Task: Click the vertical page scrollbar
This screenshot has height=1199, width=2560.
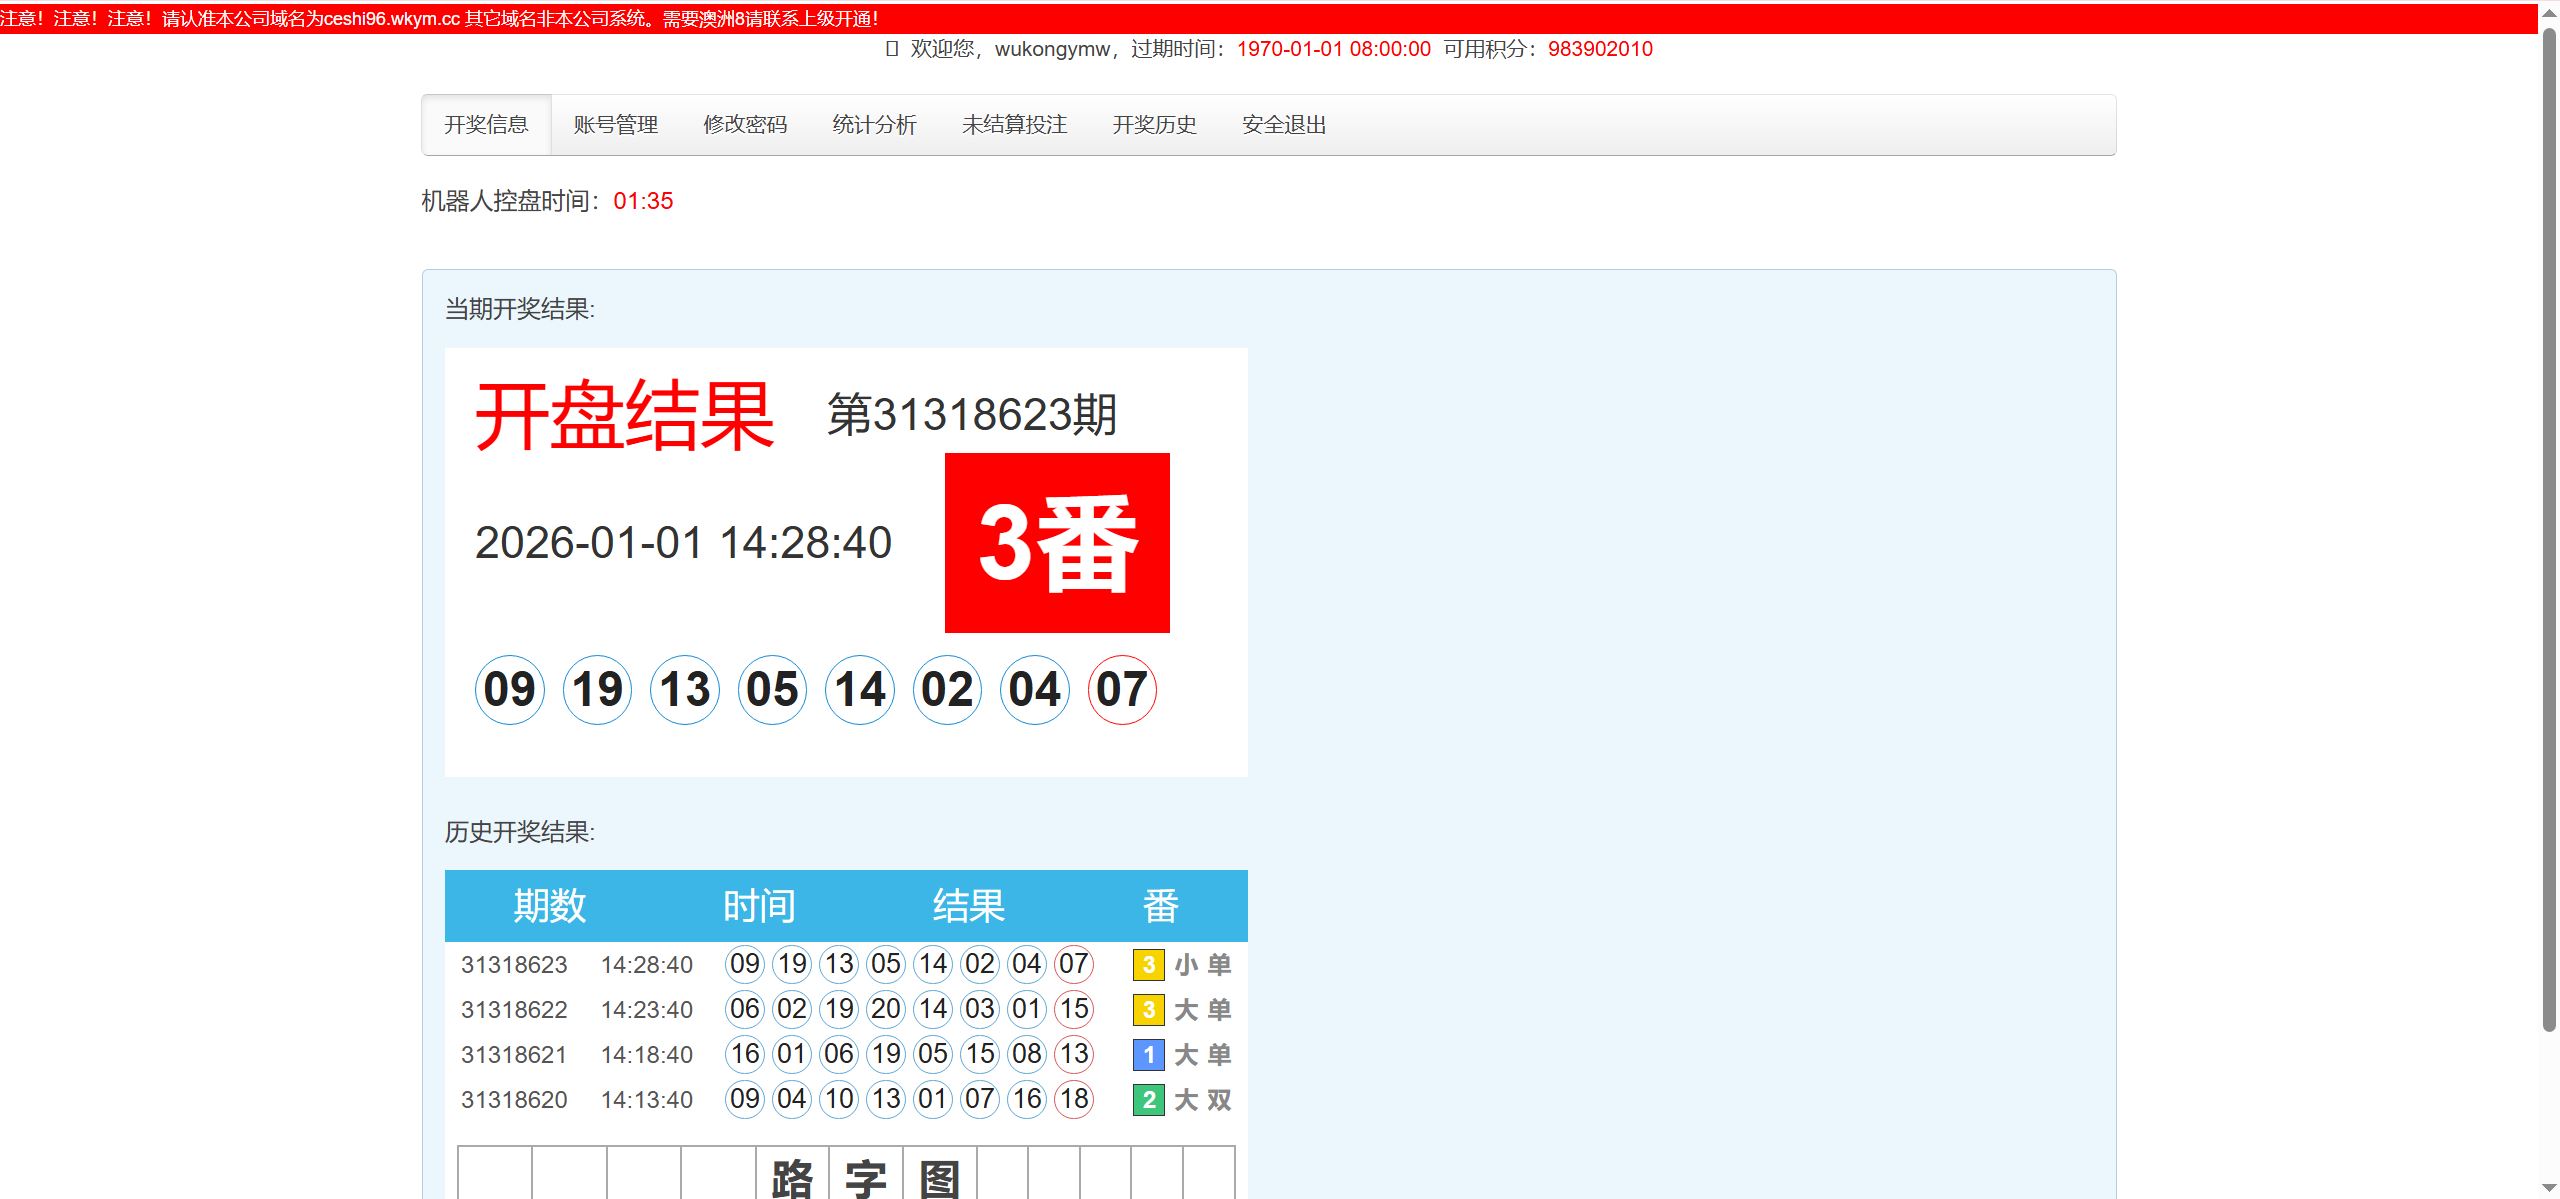Action: [2549, 530]
